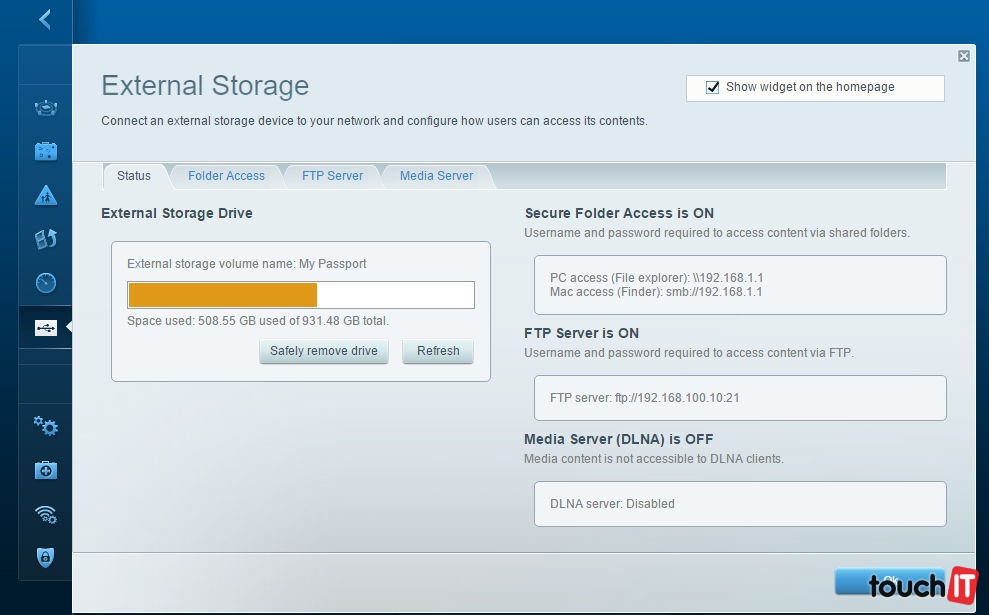Switch to the Status tab
Screen dimensions: 989x615
click(x=134, y=176)
